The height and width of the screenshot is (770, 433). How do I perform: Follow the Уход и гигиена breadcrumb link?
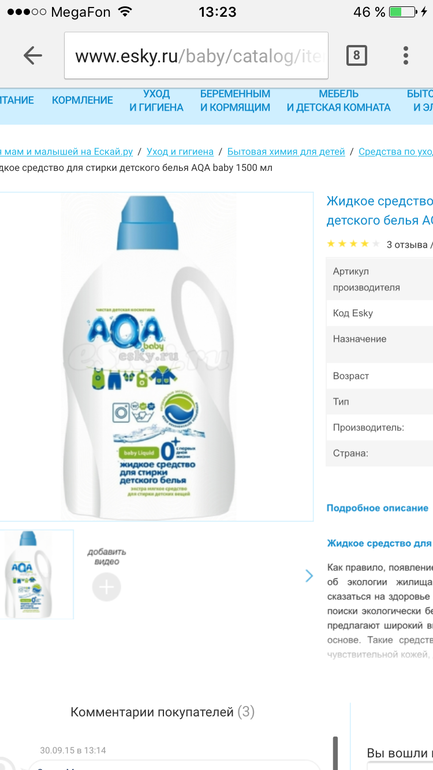pyautogui.click(x=180, y=152)
